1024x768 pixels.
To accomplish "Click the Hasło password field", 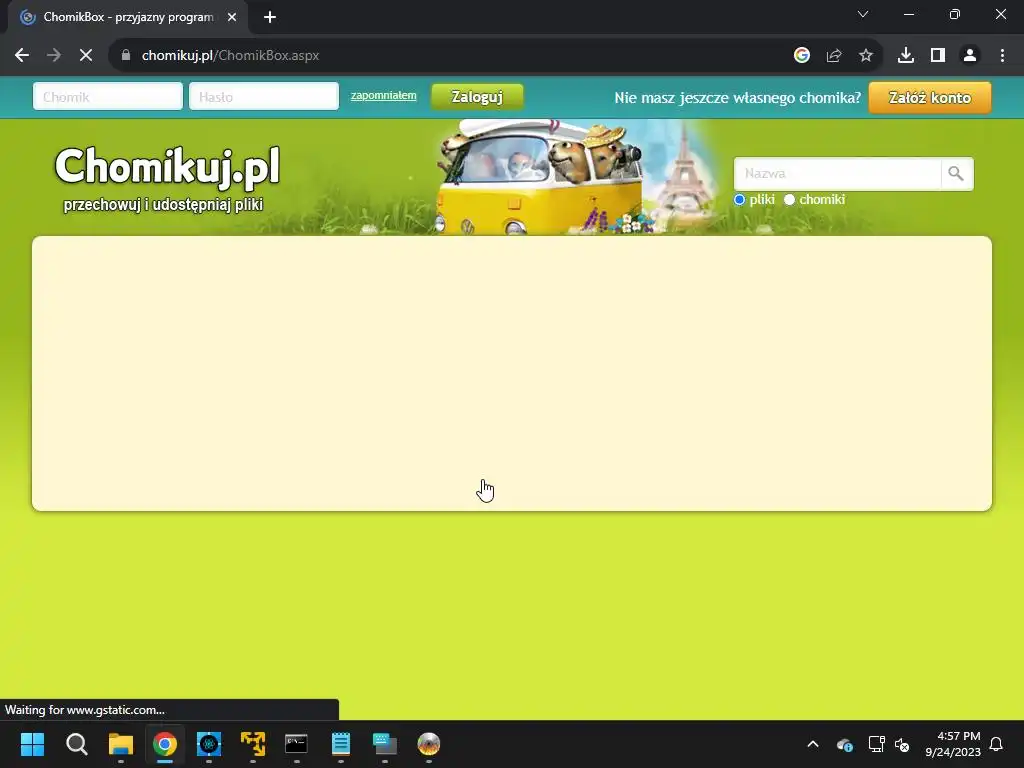I will coord(264,97).
